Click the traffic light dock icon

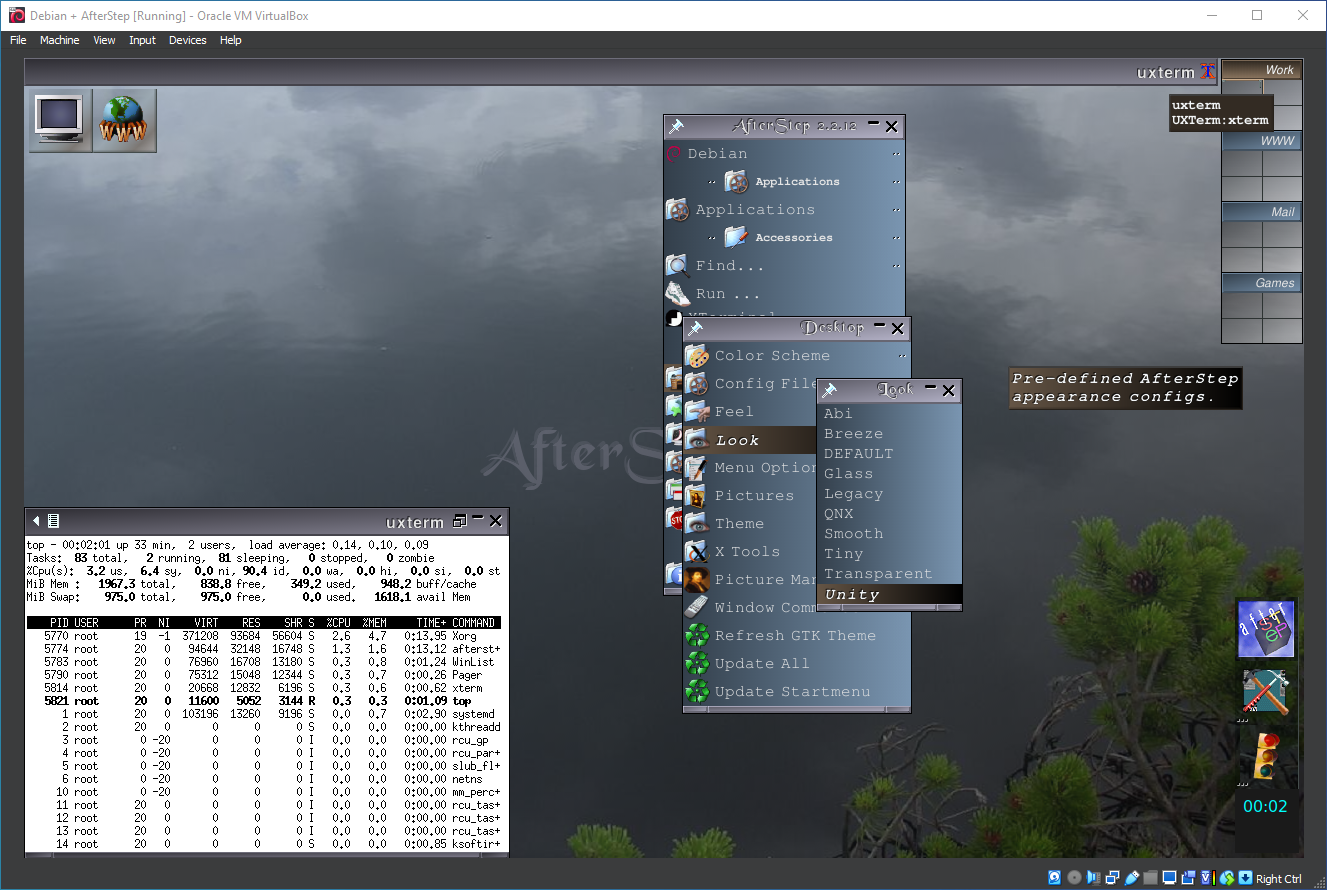click(1265, 756)
